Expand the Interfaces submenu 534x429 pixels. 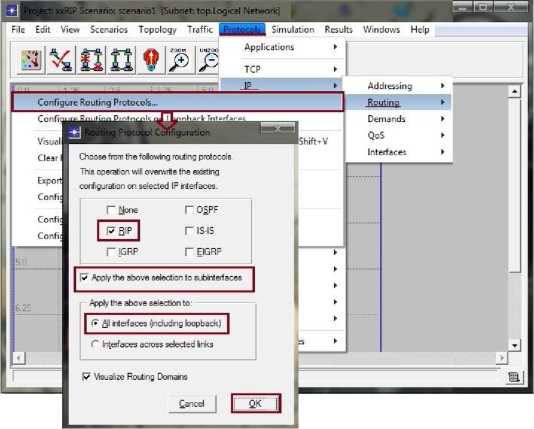399,152
